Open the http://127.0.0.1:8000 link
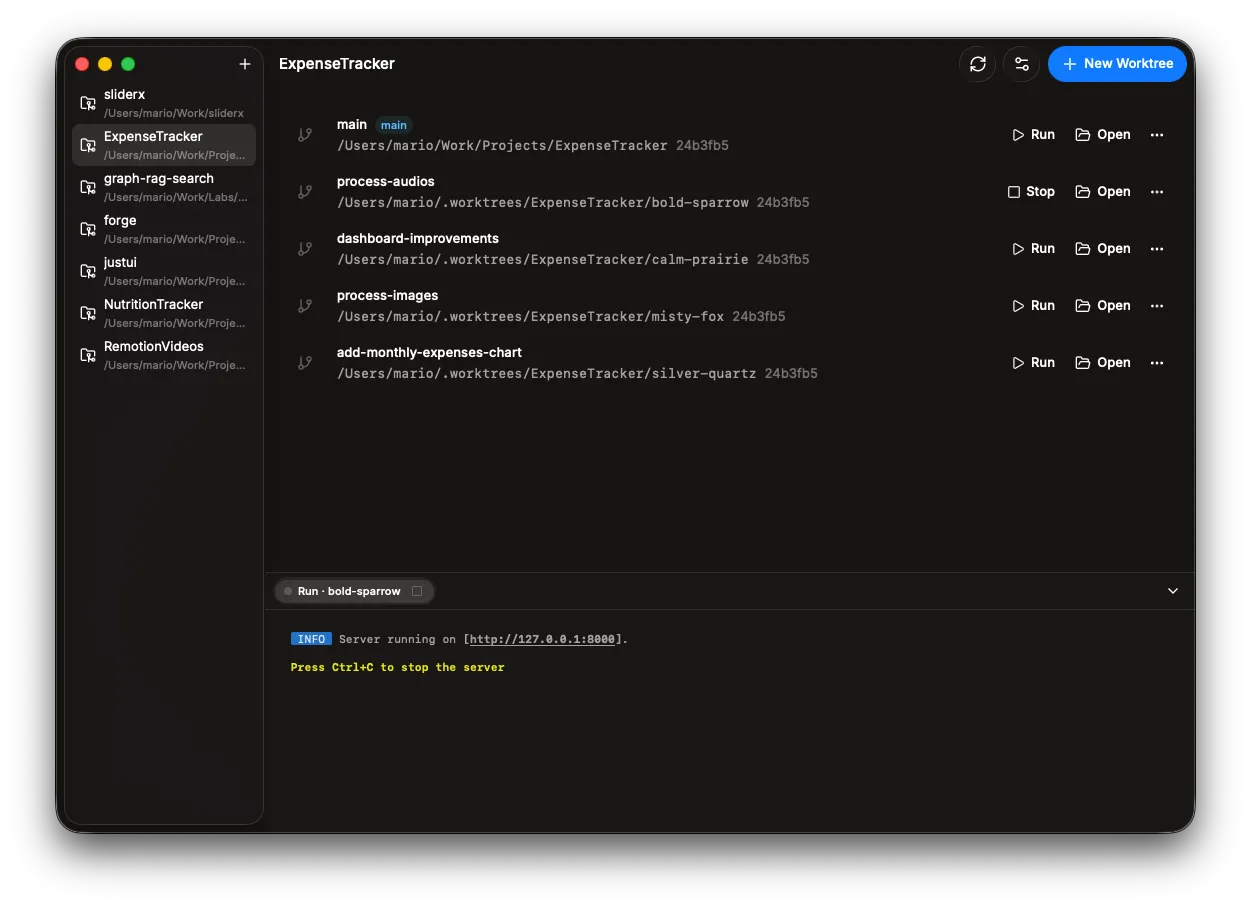 (x=543, y=639)
